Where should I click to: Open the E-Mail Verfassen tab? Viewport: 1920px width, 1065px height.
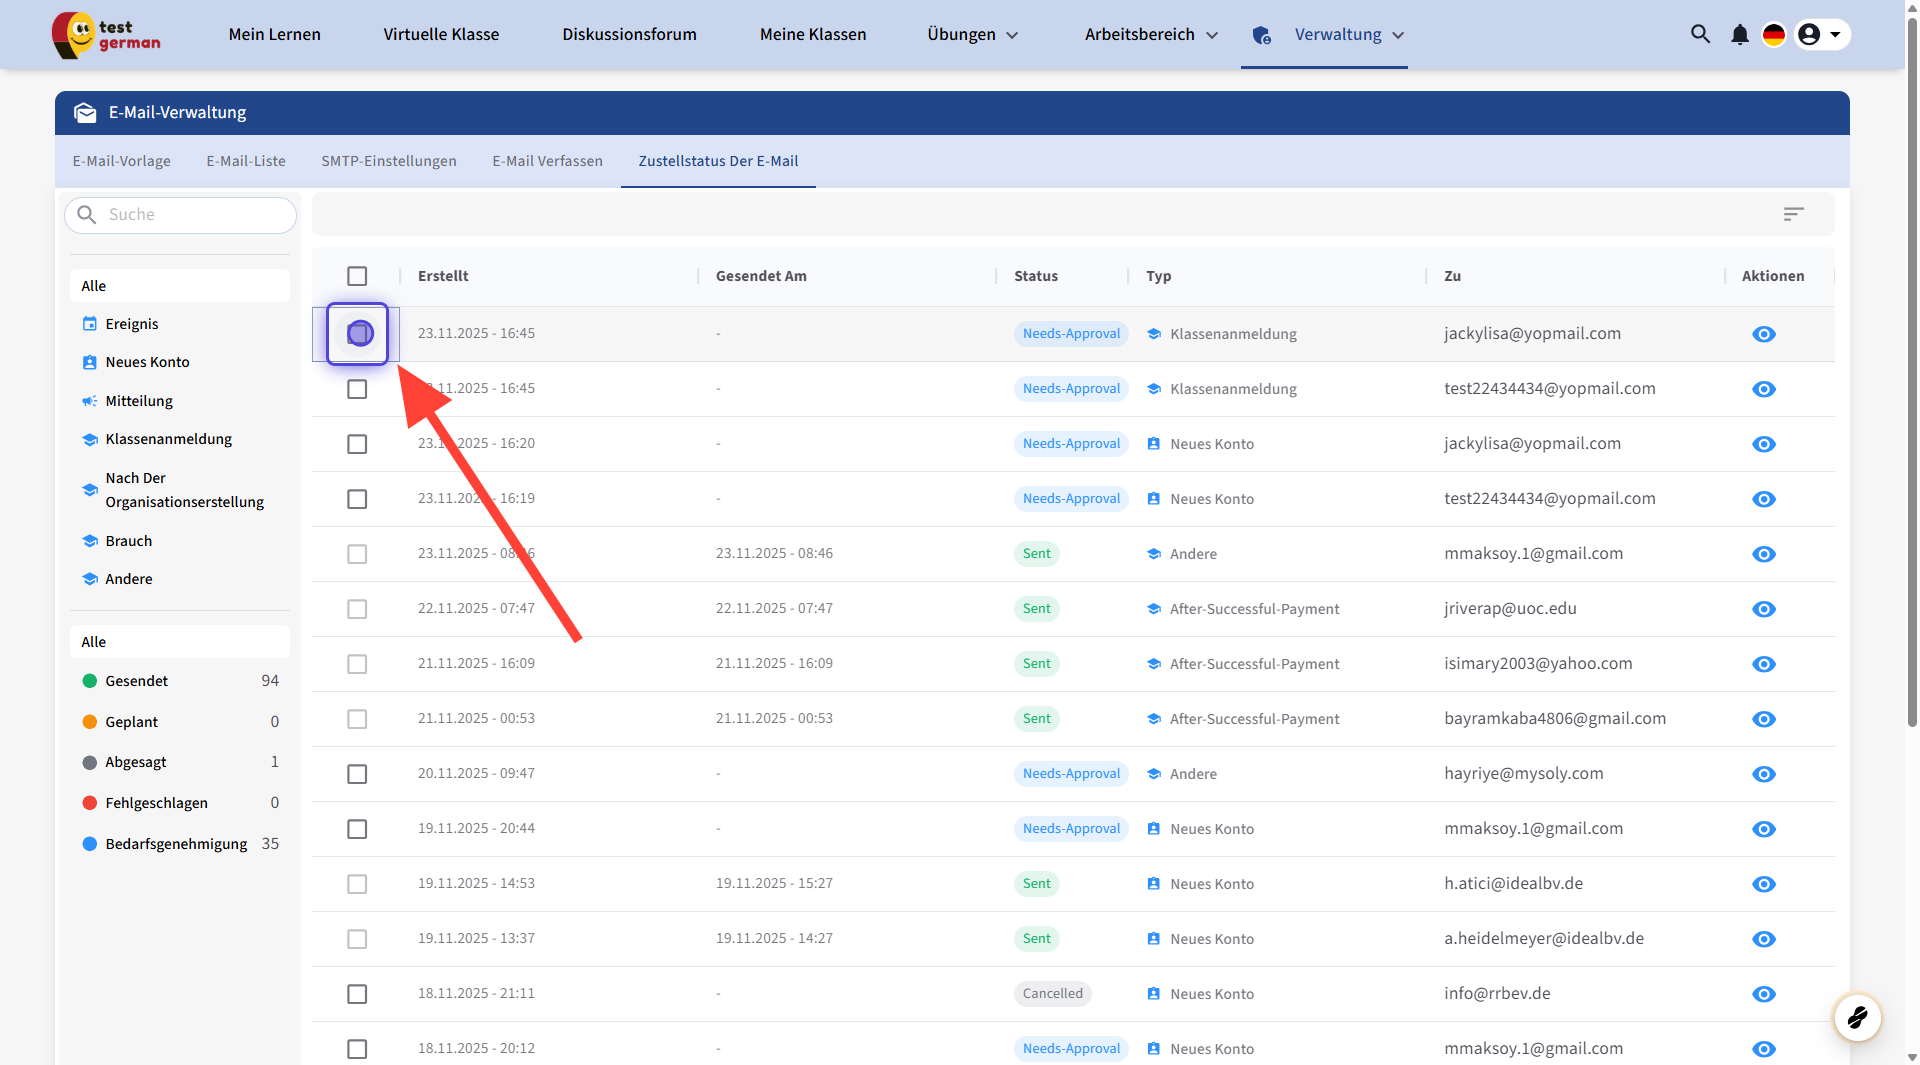(547, 161)
